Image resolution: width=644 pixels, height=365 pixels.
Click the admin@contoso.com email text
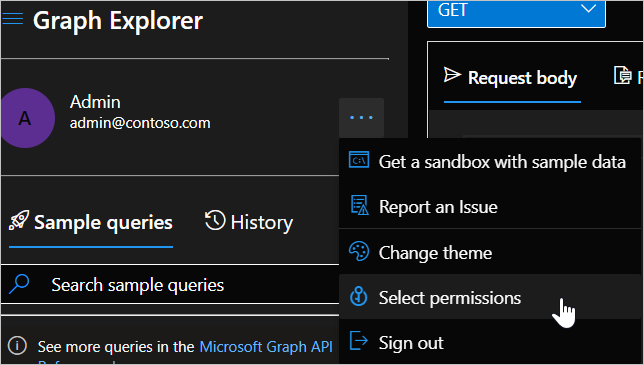click(x=140, y=123)
